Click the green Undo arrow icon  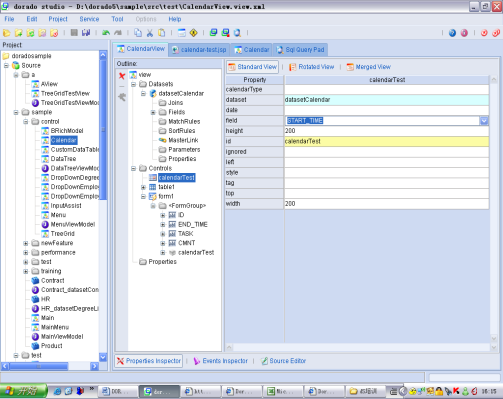106,33
